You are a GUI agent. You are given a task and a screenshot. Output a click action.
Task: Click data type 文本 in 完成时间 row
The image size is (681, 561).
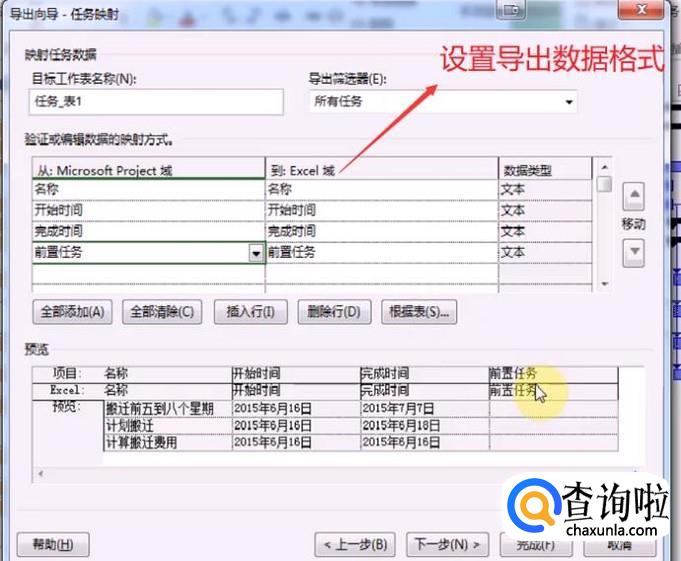(545, 231)
